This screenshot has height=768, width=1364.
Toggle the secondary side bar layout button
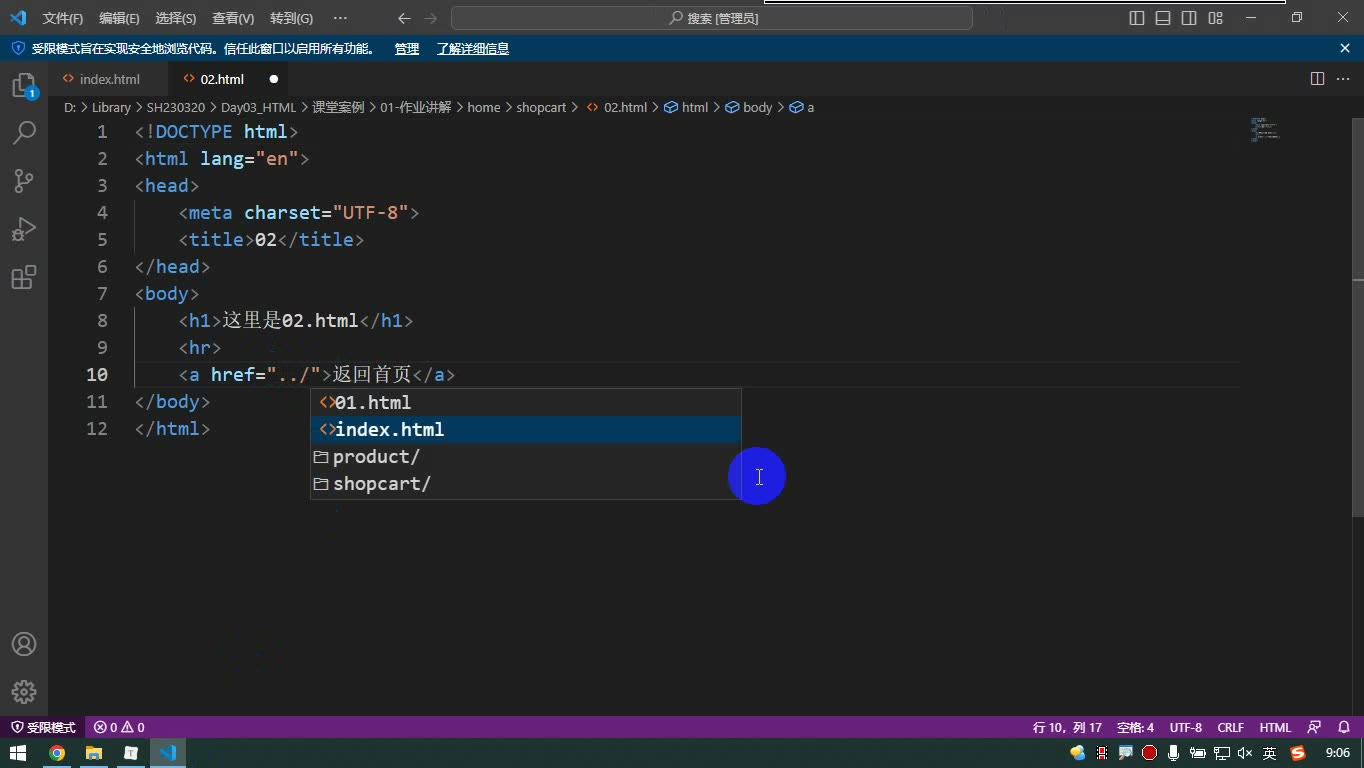pos(1189,18)
